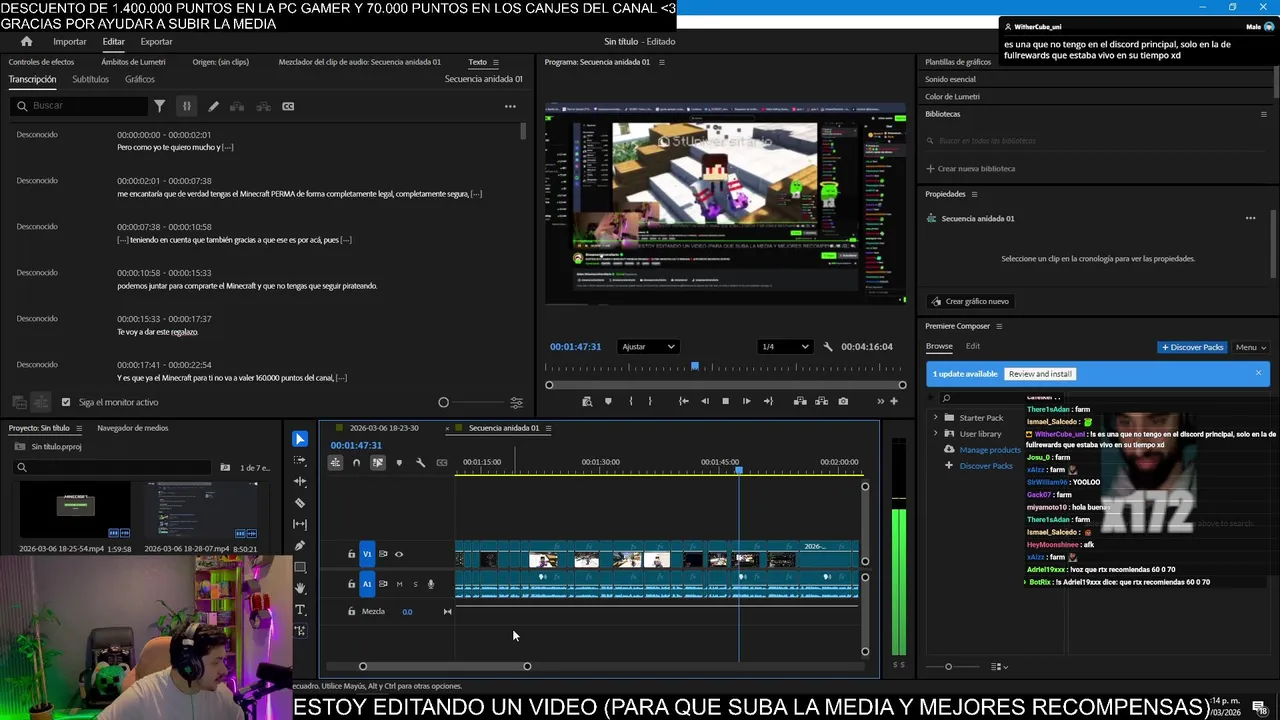The height and width of the screenshot is (720, 1280).
Task: Click the Discover Packs button
Action: coord(1192,347)
